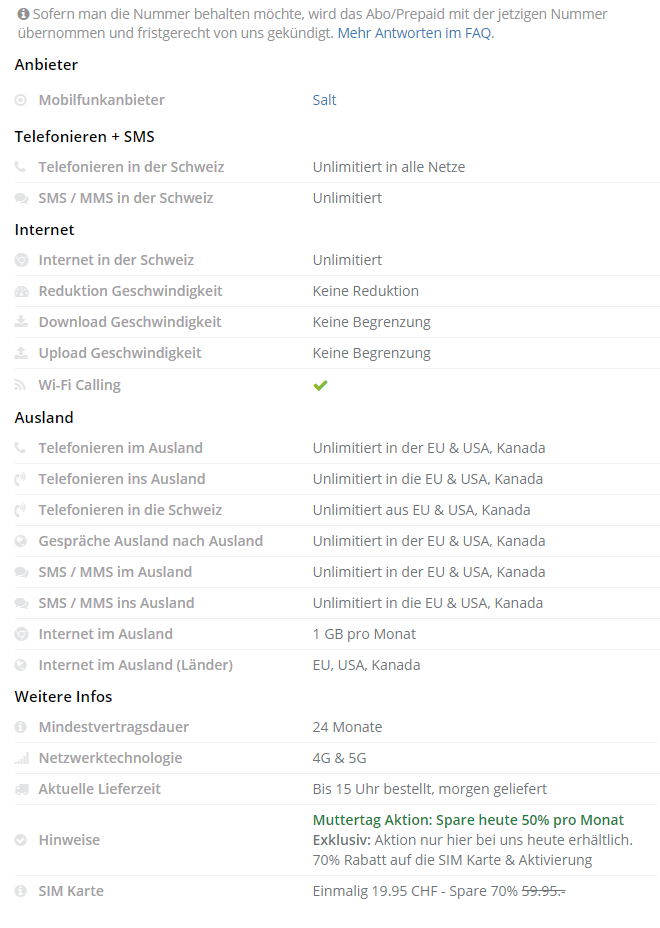Screen dimensions: 660x928
Task: Click the download icon beside Download Geschwindigkeit
Action: click(21, 322)
